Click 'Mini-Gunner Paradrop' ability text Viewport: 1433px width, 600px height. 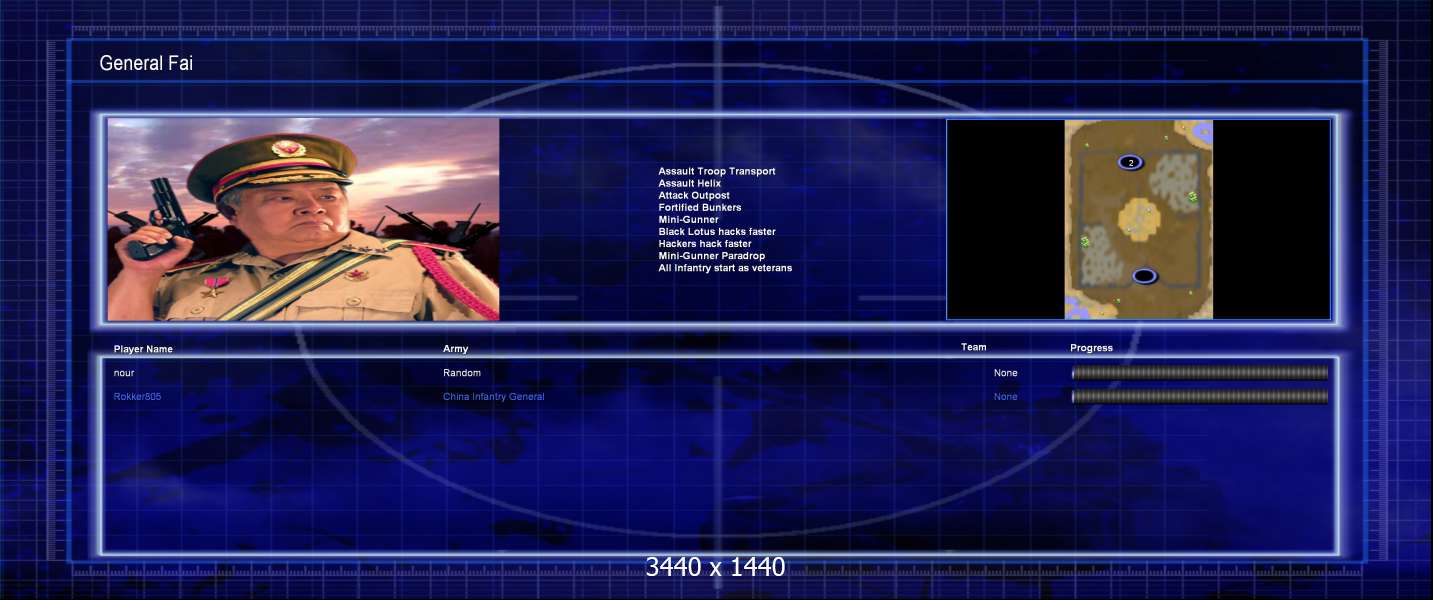pos(711,255)
